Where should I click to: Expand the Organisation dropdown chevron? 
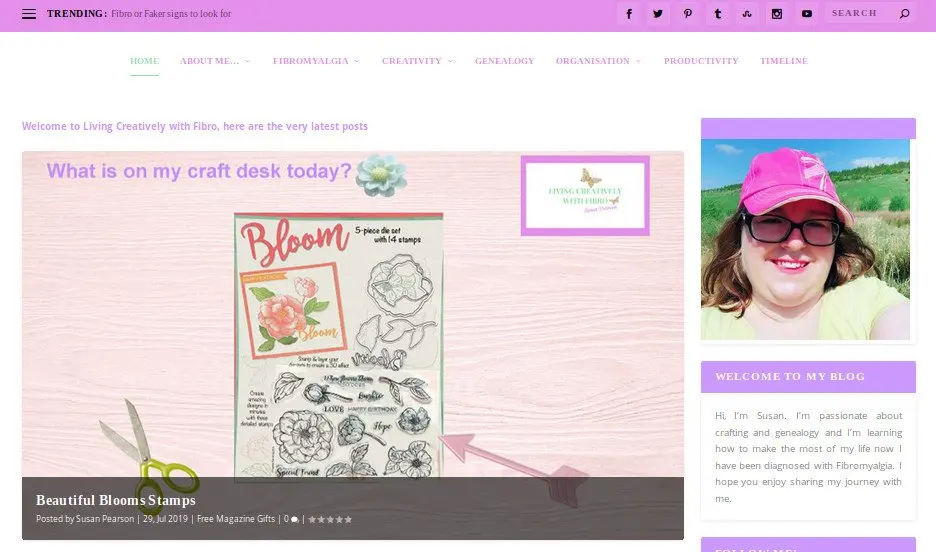(638, 61)
